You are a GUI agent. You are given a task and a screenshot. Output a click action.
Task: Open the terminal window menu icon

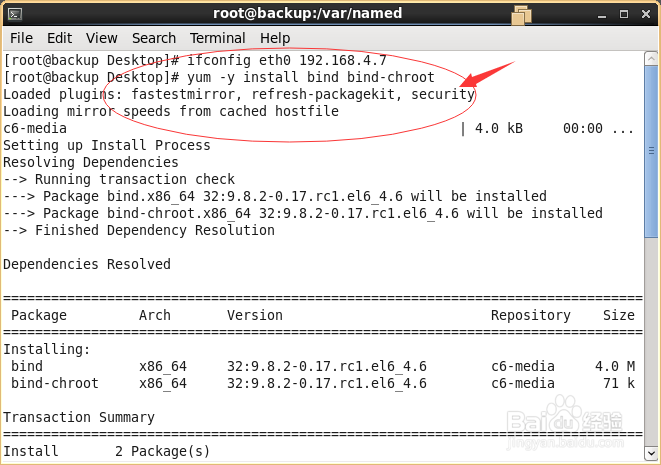17,14
